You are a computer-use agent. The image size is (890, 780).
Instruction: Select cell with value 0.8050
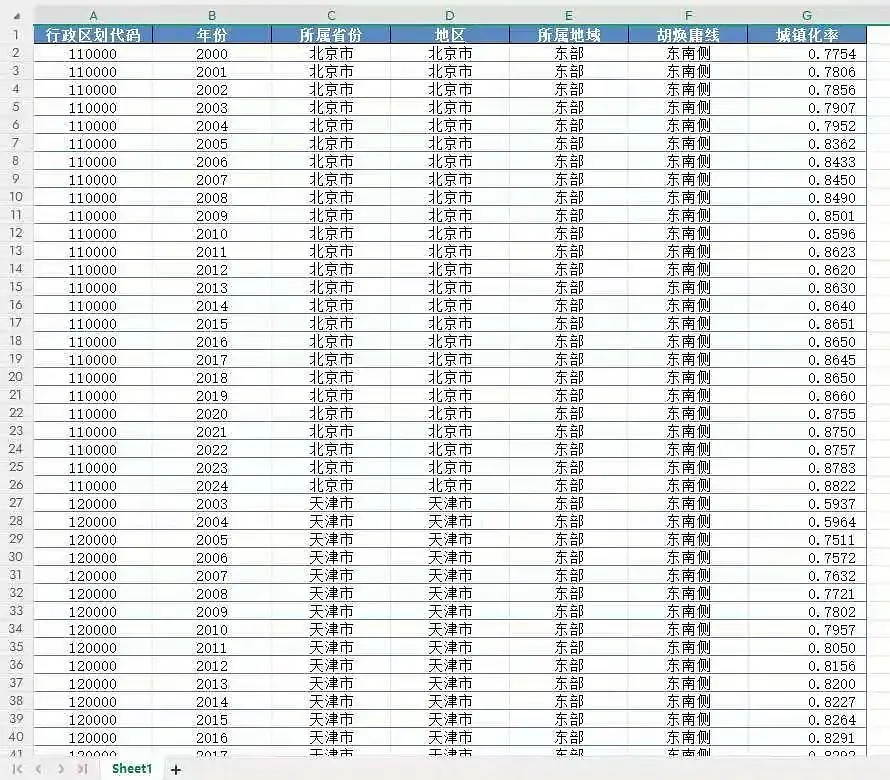point(807,648)
